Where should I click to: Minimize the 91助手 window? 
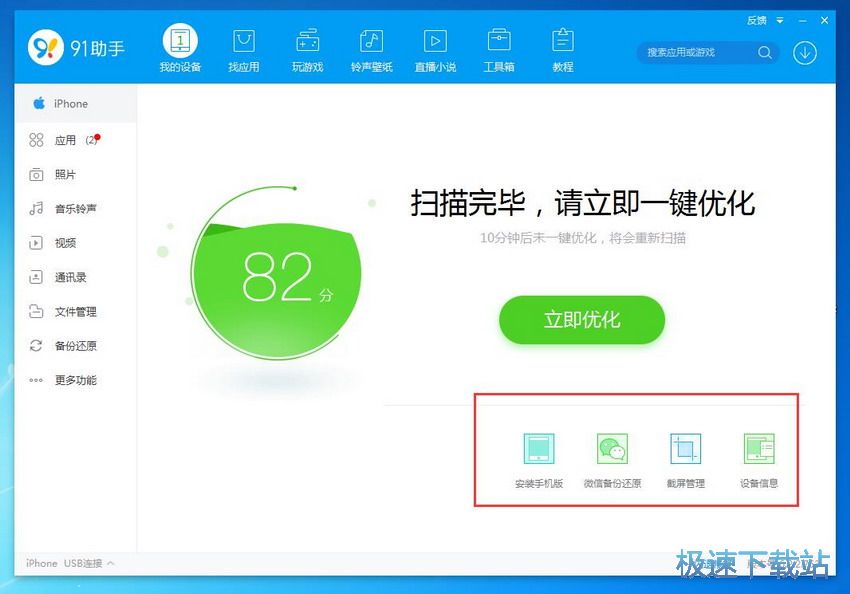[802, 21]
